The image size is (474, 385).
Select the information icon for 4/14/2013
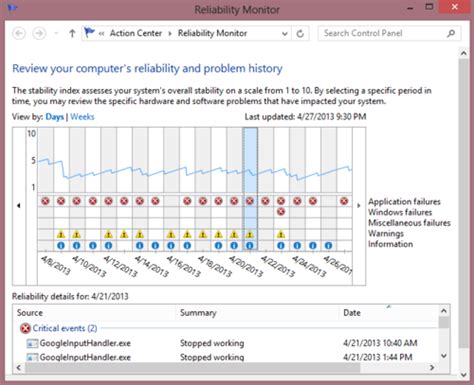tap(140, 246)
